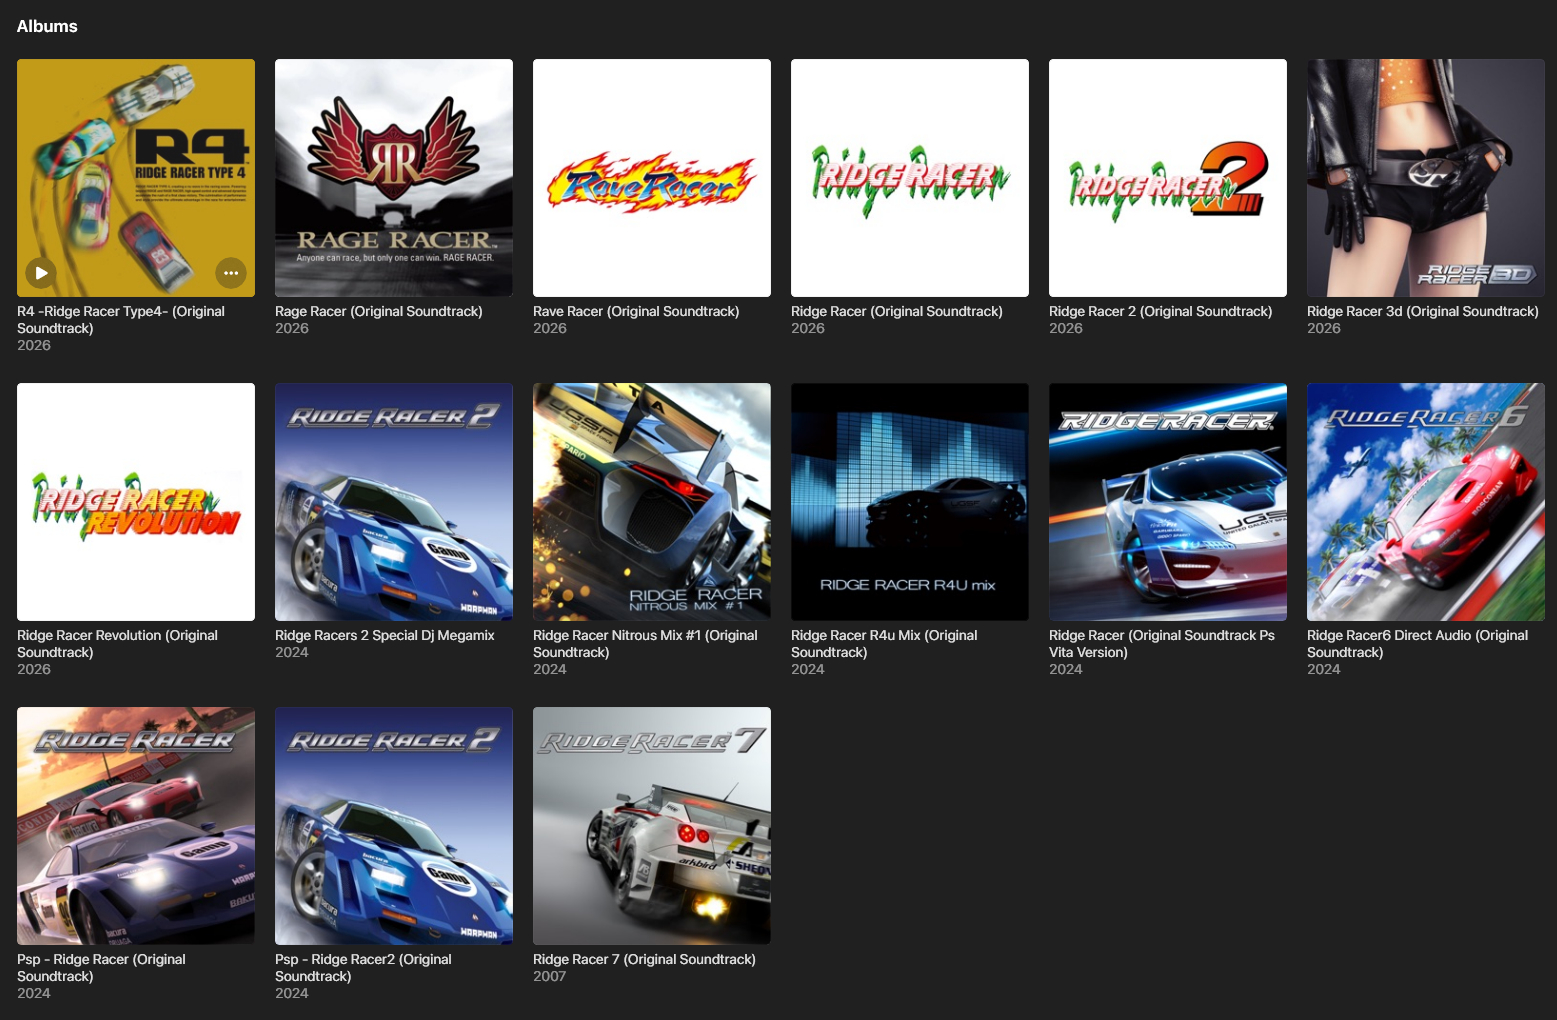The width and height of the screenshot is (1557, 1020).
Task: Play the R4 Ridge Racer Type4 album
Action: (x=41, y=272)
